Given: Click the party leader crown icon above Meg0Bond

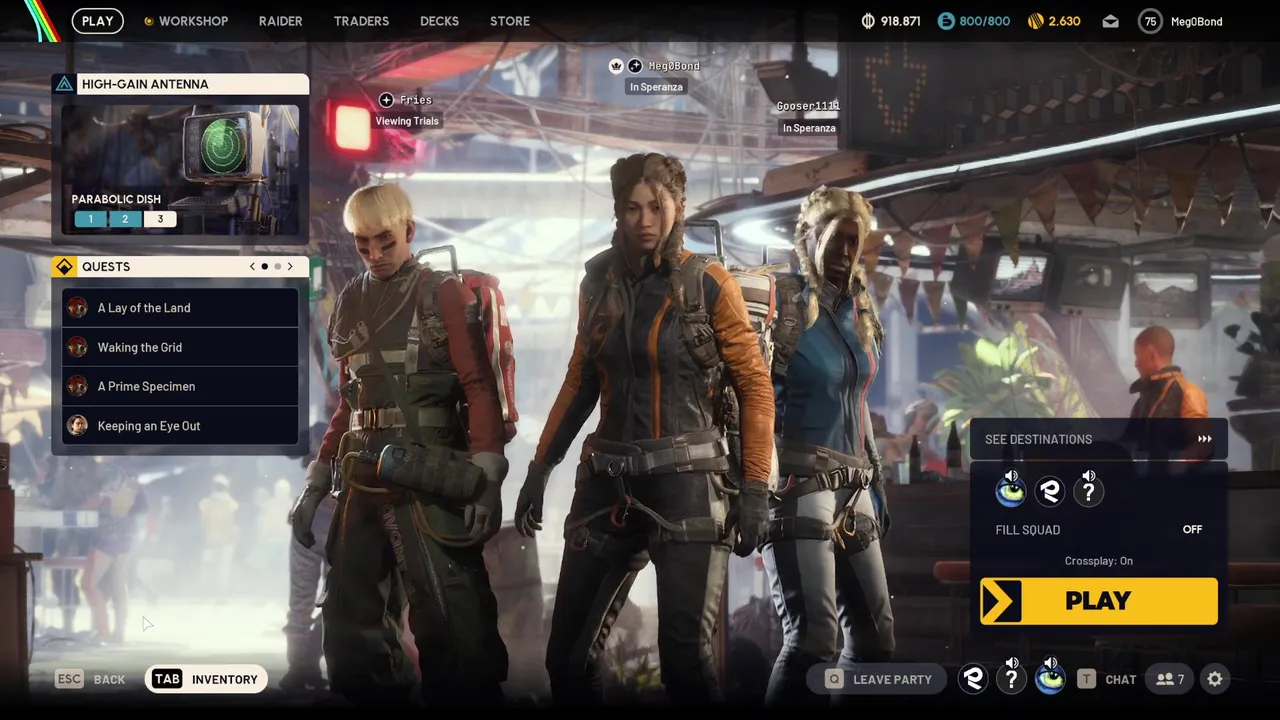Looking at the screenshot, I should pyautogui.click(x=617, y=66).
